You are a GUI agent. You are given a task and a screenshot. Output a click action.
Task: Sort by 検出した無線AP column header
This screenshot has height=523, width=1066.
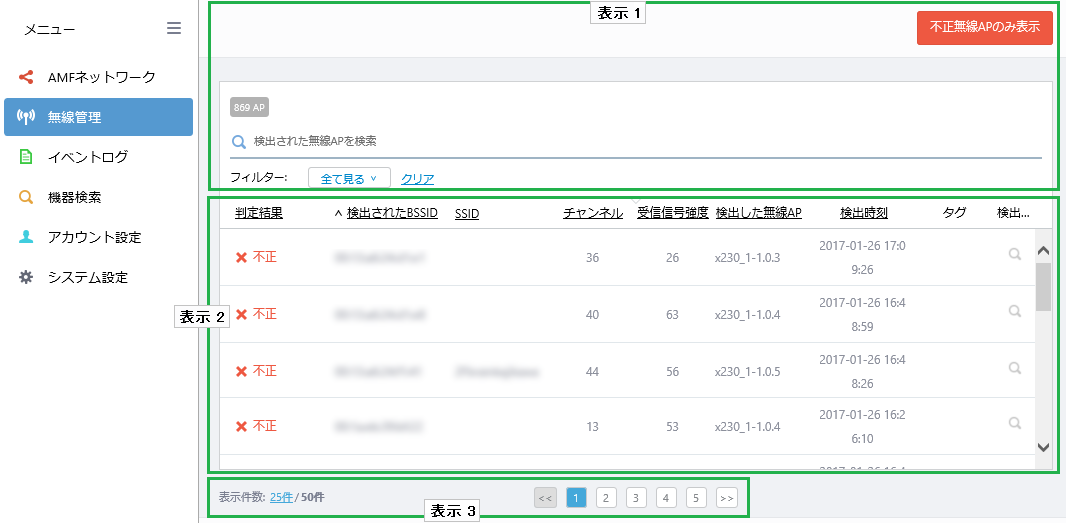pyautogui.click(x=759, y=214)
